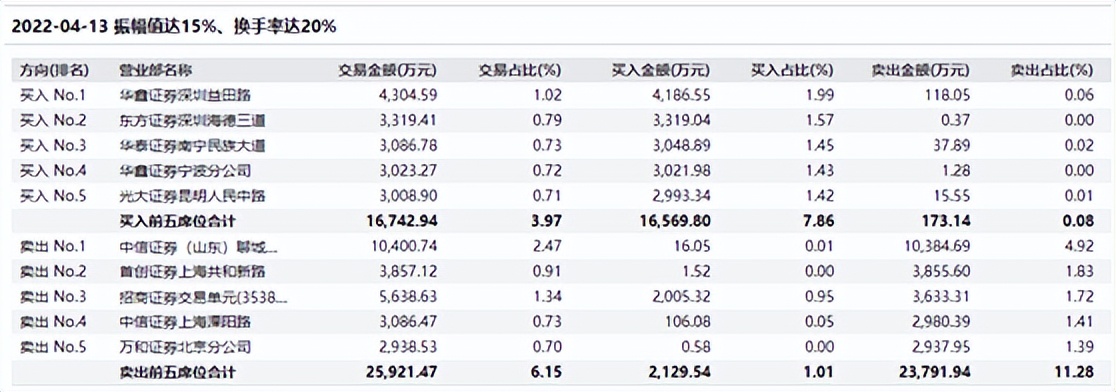The height and width of the screenshot is (392, 1116).
Task: Click the 方向(排名) column header
Action: tap(55, 70)
